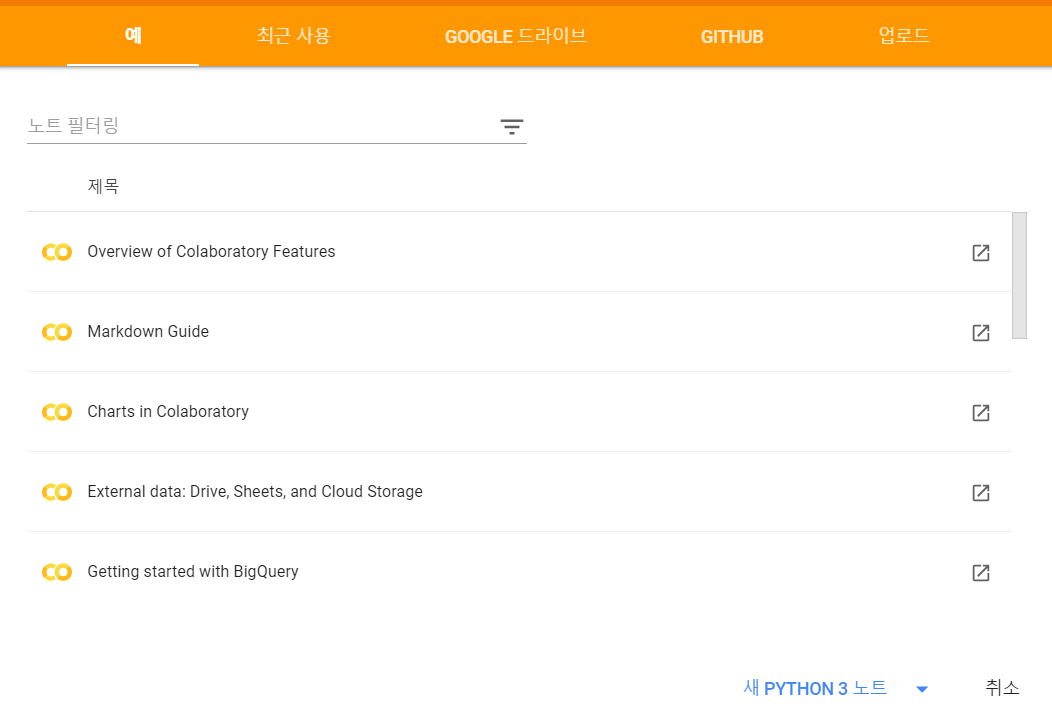Image resolution: width=1052 pixels, height=721 pixels.
Task: Open Overview of Colaboratory Features notebook
Action: [x=211, y=252]
